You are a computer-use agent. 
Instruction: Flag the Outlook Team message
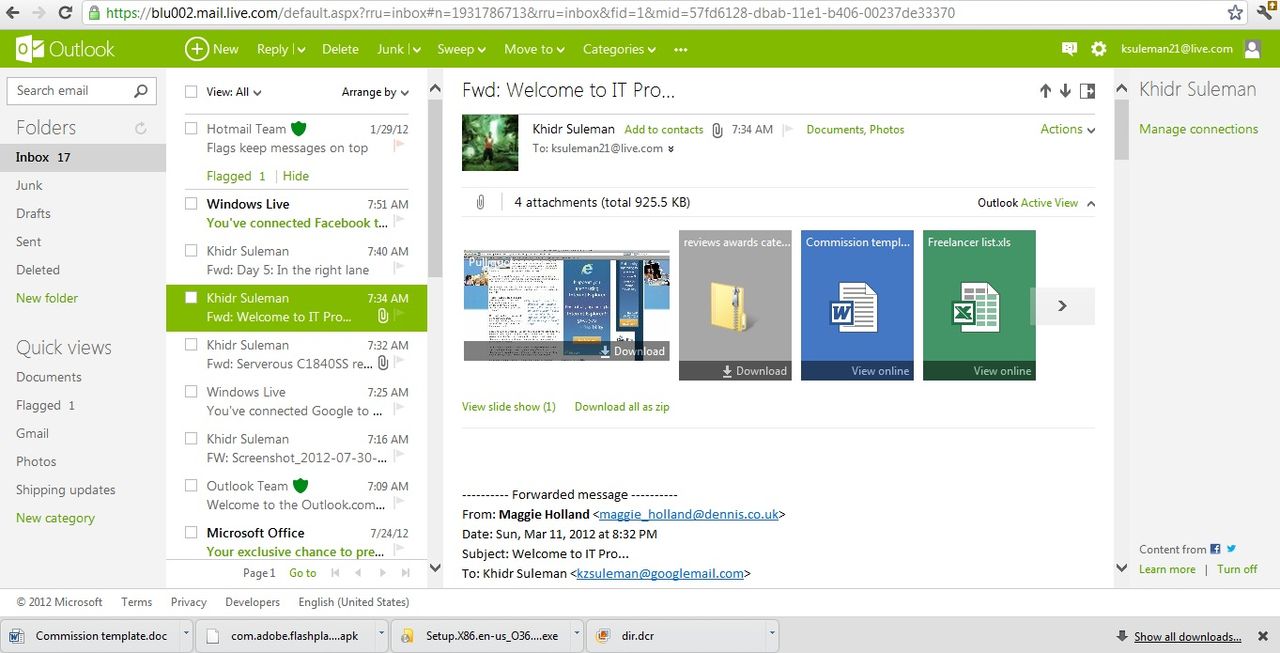click(399, 504)
